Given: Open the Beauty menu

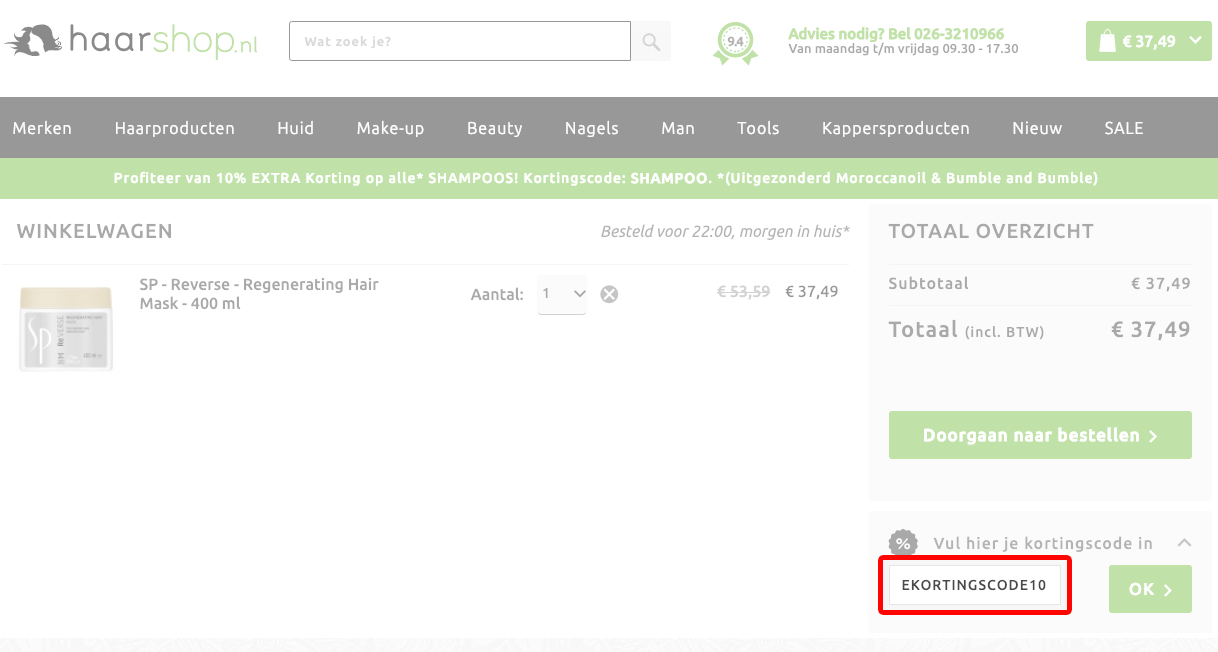Looking at the screenshot, I should coord(495,128).
